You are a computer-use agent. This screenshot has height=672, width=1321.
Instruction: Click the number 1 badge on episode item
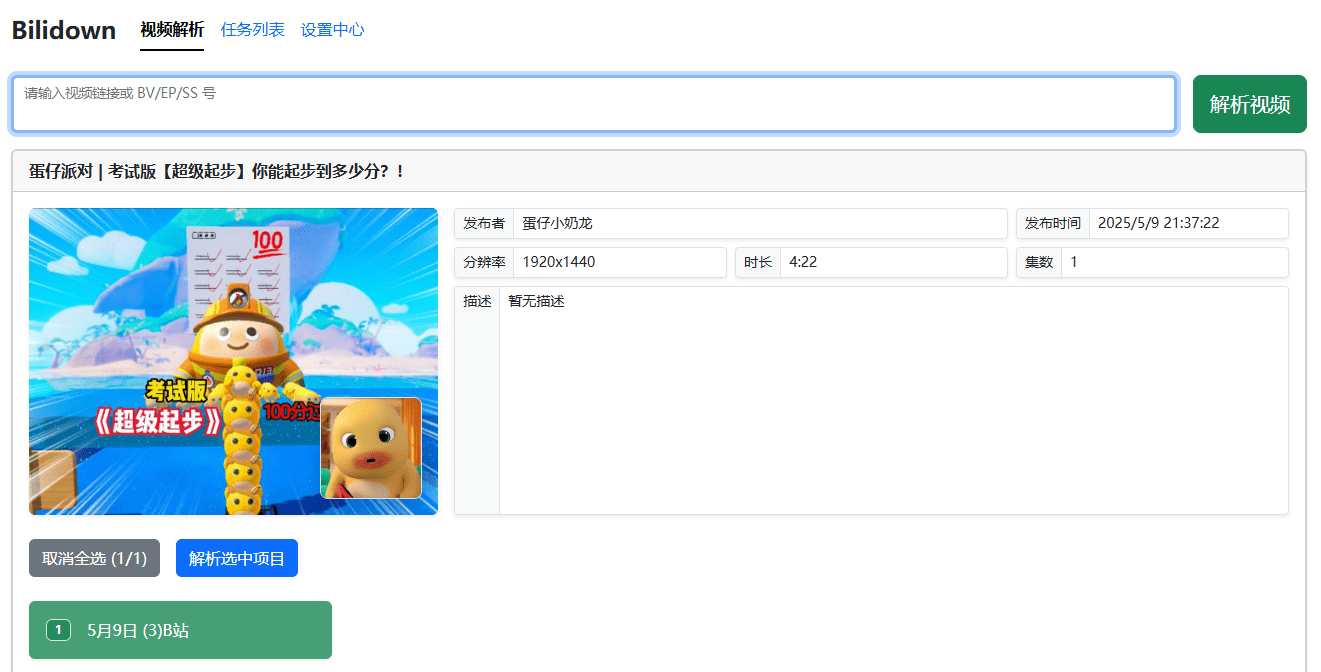click(58, 630)
